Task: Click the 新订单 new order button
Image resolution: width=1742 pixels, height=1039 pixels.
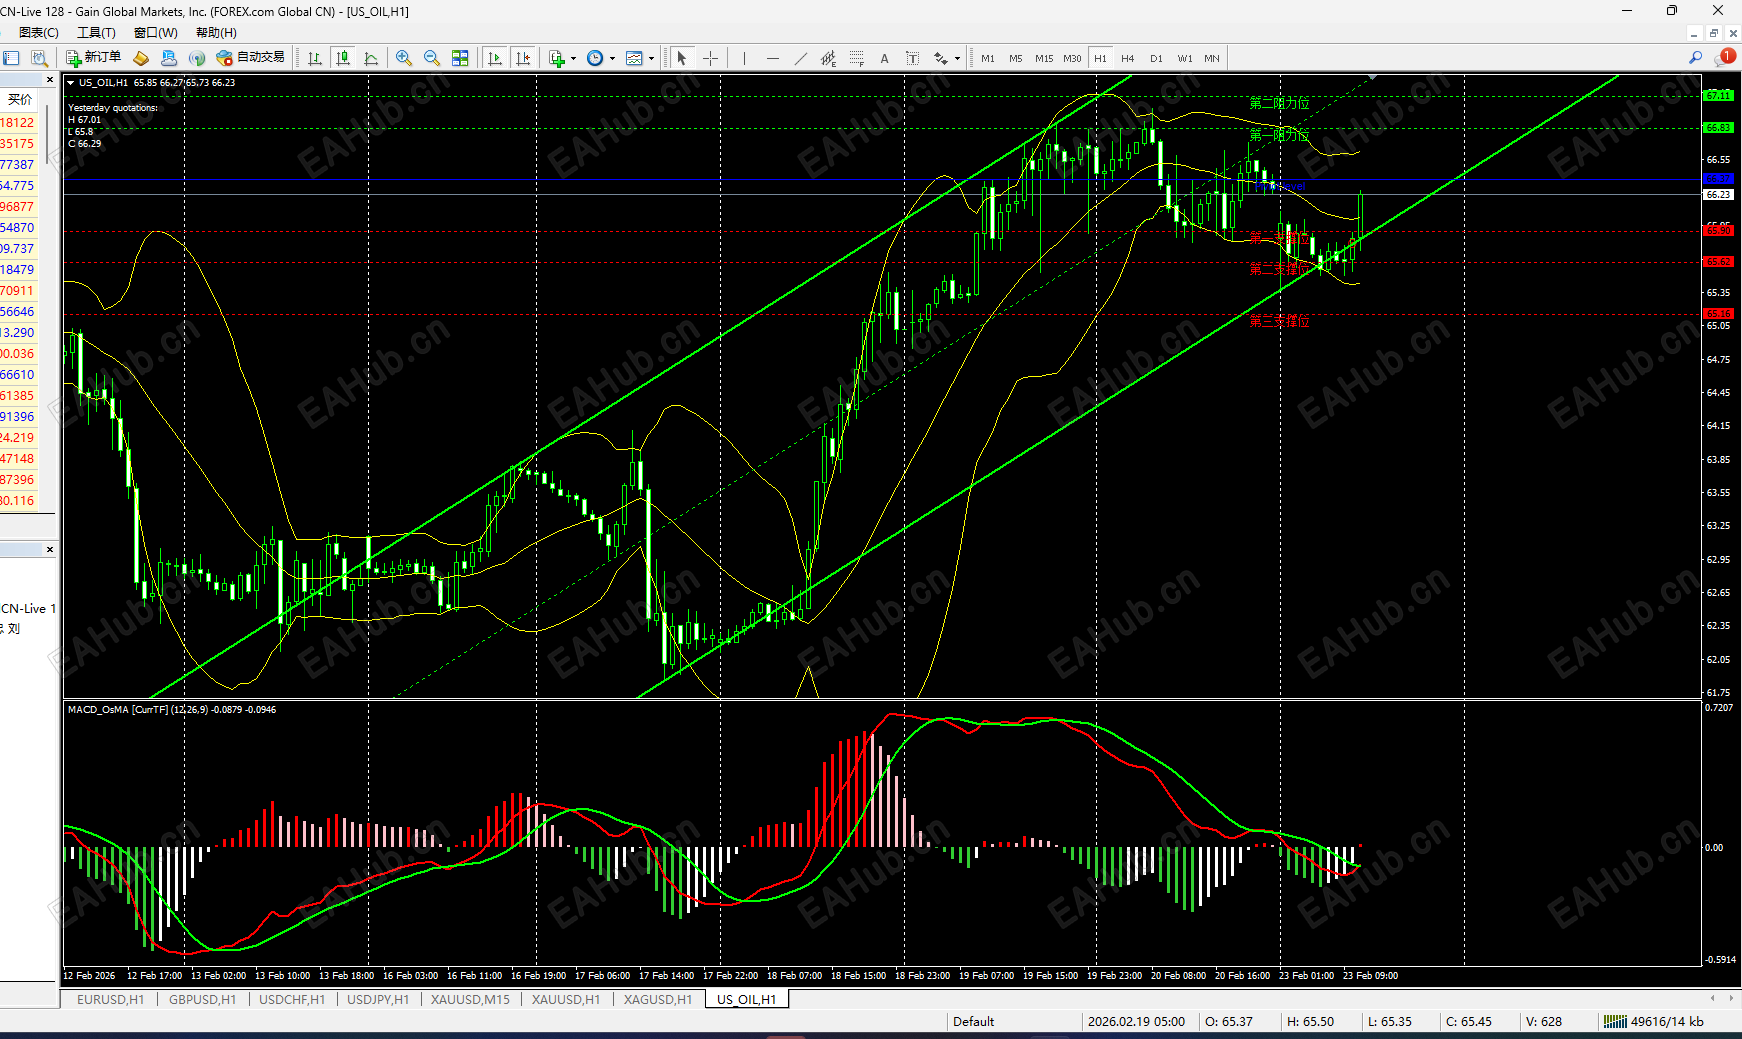Action: [93, 58]
